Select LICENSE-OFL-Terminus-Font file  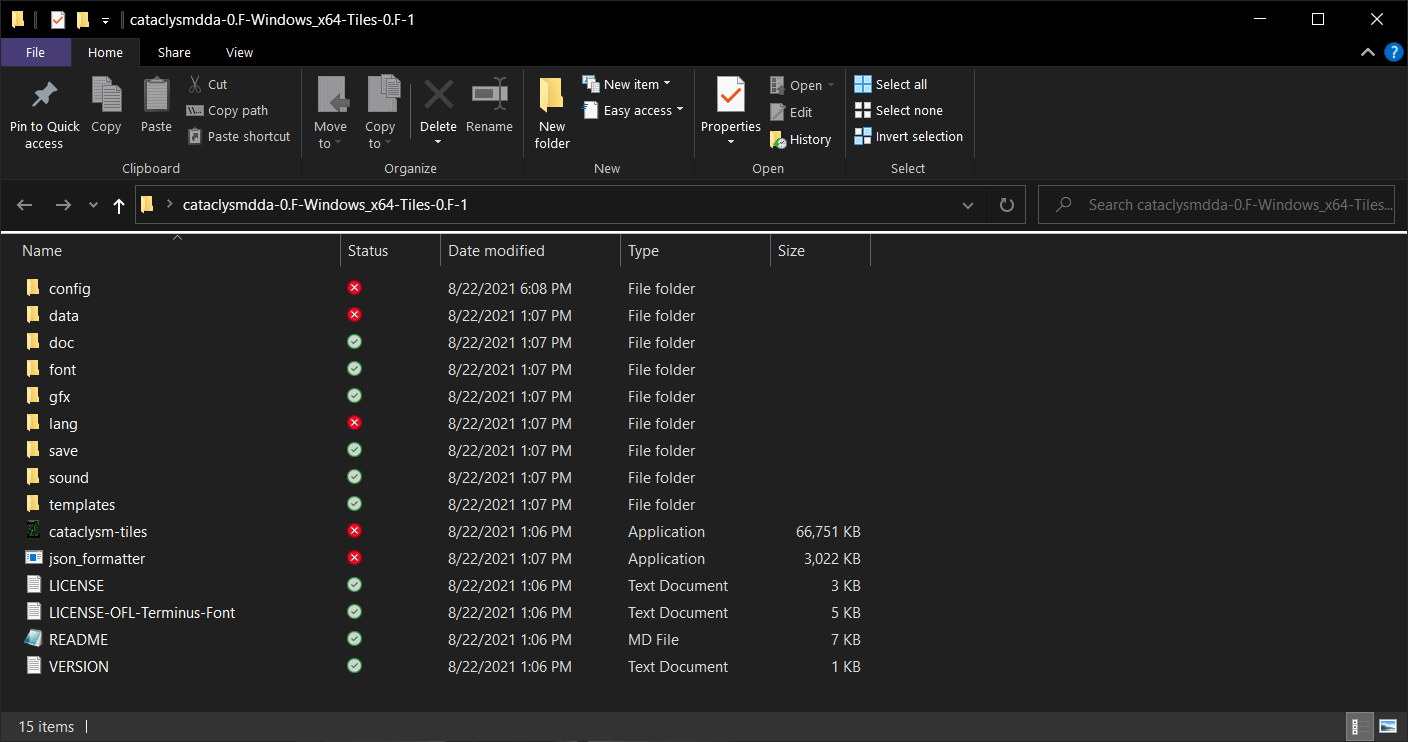pos(142,613)
